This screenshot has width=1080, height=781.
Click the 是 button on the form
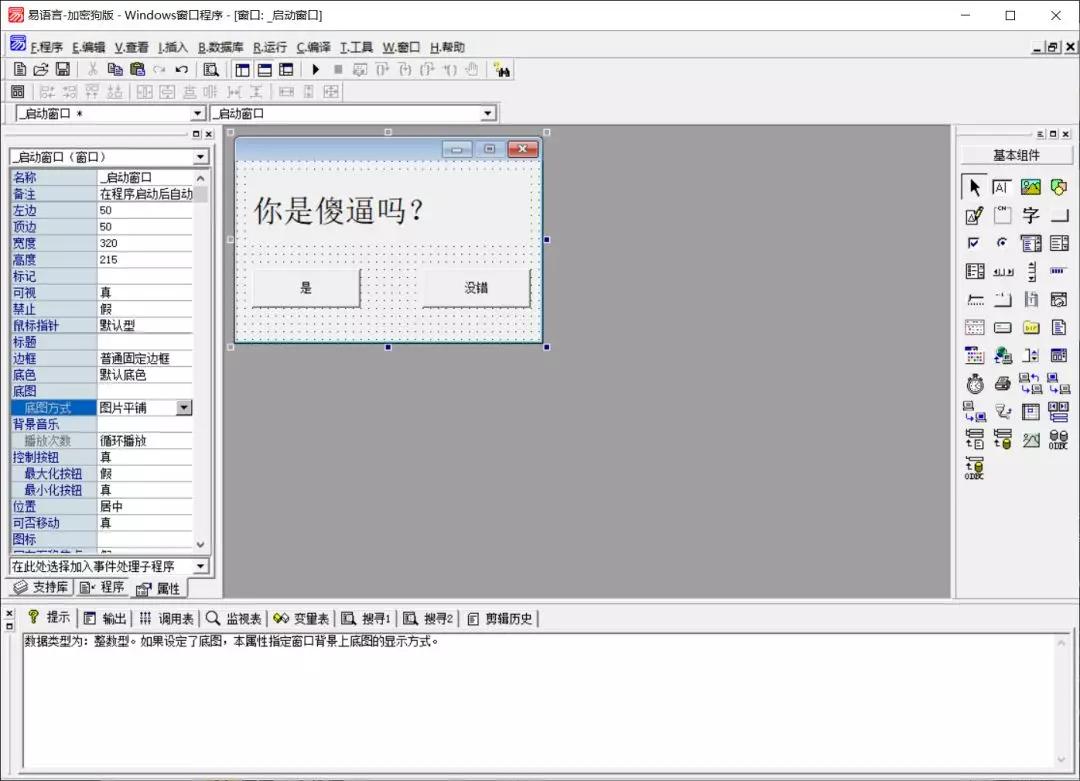(x=305, y=288)
